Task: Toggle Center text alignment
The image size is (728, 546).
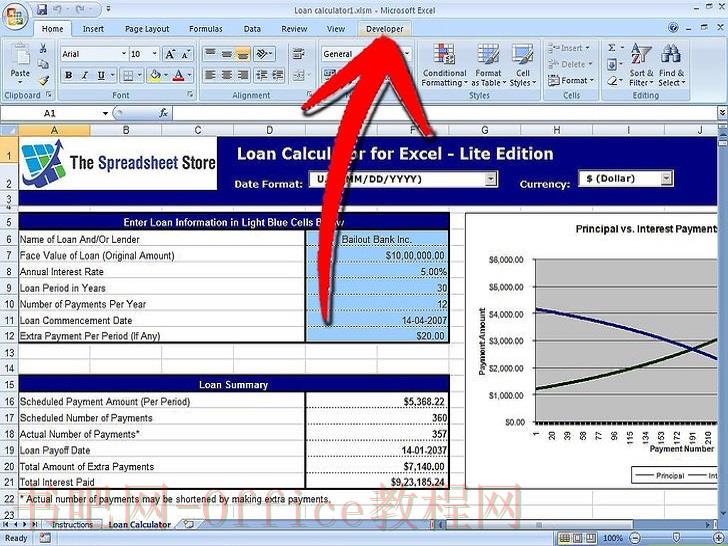Action: [x=227, y=75]
